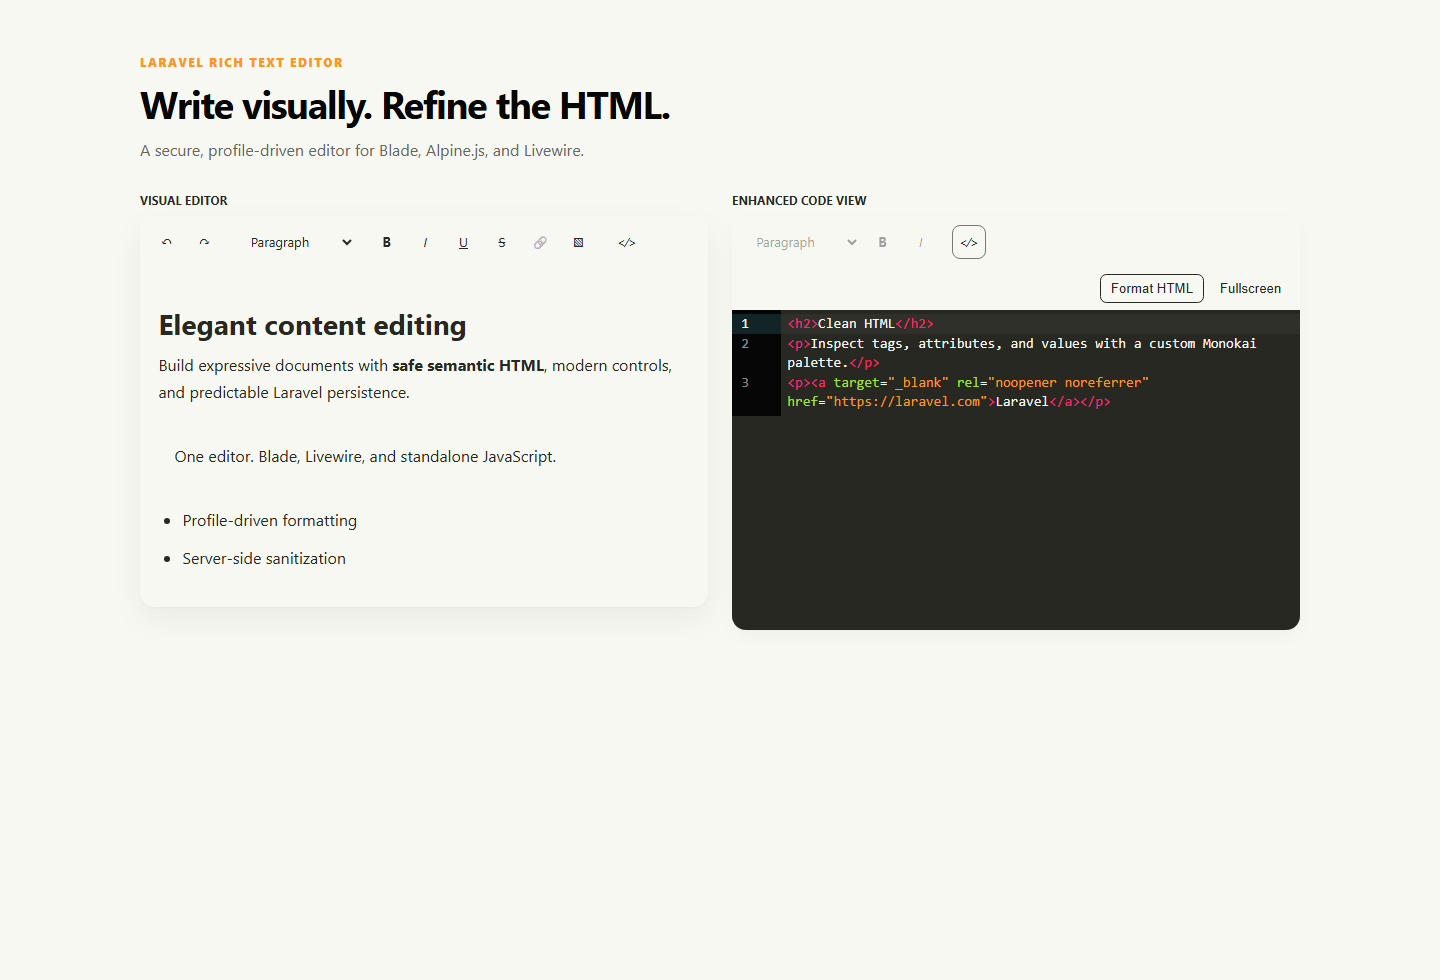The image size is (1440, 980).
Task: Open the greyed Paragraph dropdown in code view
Action: [x=806, y=242]
